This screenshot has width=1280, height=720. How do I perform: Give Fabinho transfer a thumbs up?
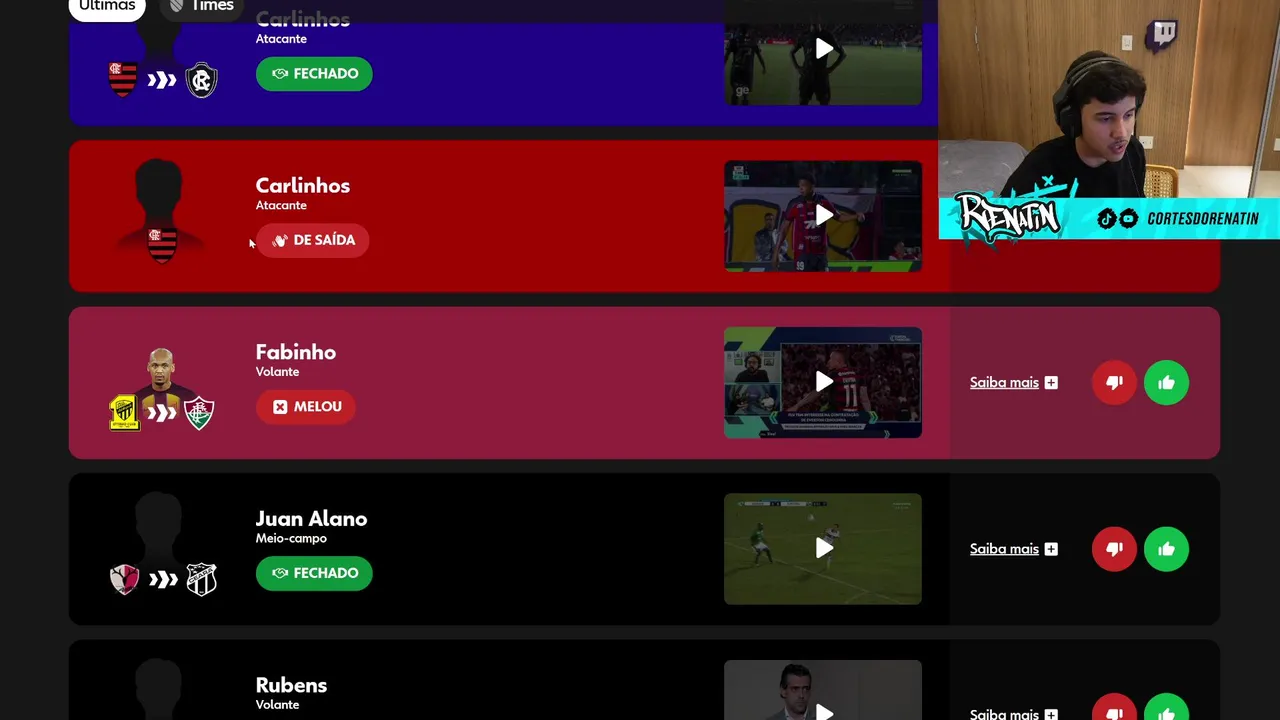click(x=1166, y=382)
